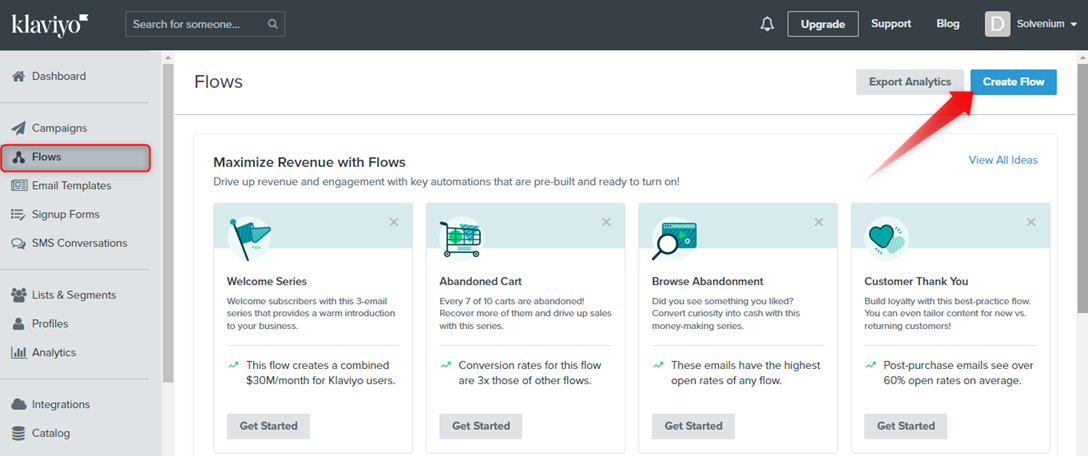Click the main page vertical scrollbar
Screen dimensions: 1088x456
1082,187
